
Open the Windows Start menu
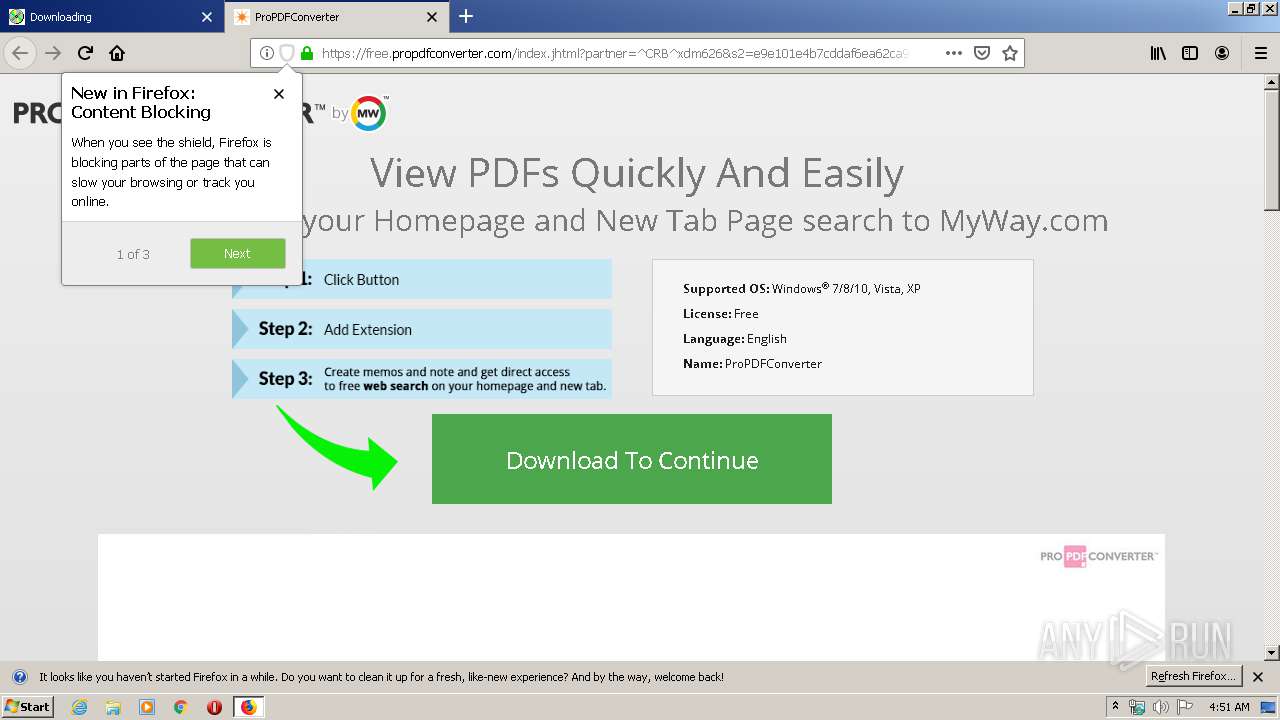(27, 707)
